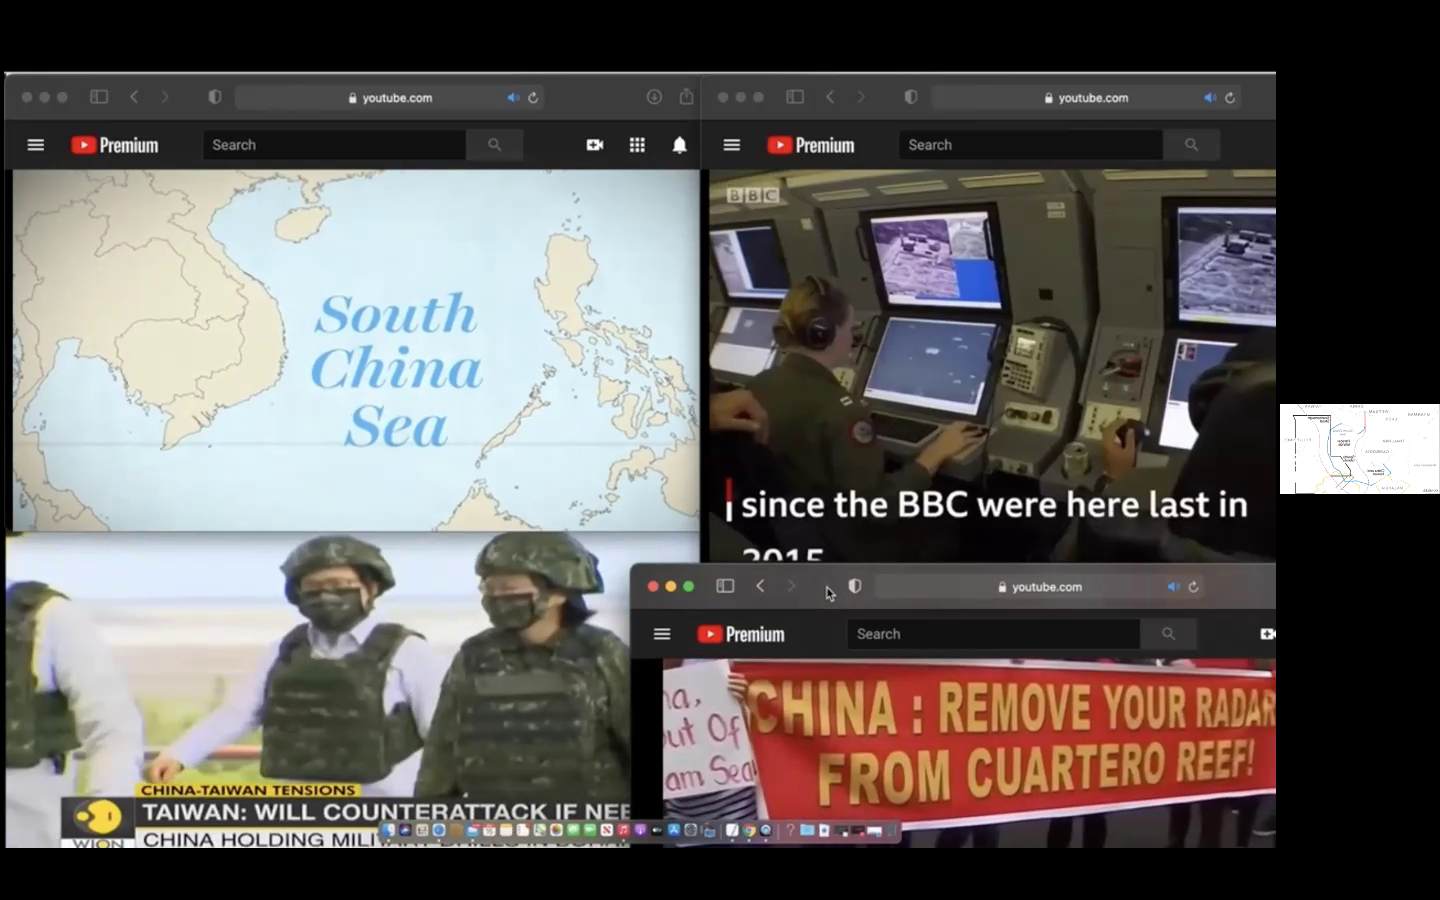Open YouTube guide menu in left window
This screenshot has width=1440, height=900.
(x=36, y=145)
